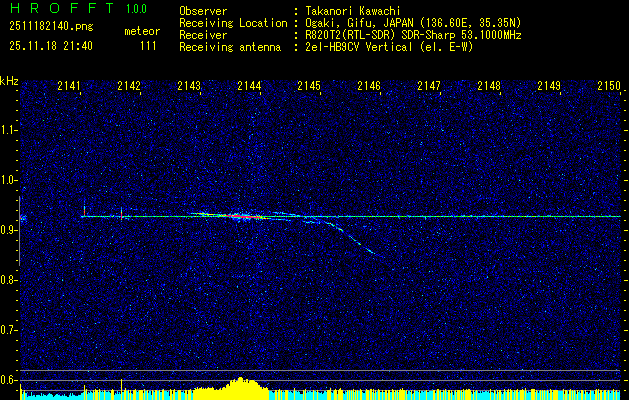The width and height of the screenshot is (629, 400).
Task: Click time marker 2143
Action: 189,86
